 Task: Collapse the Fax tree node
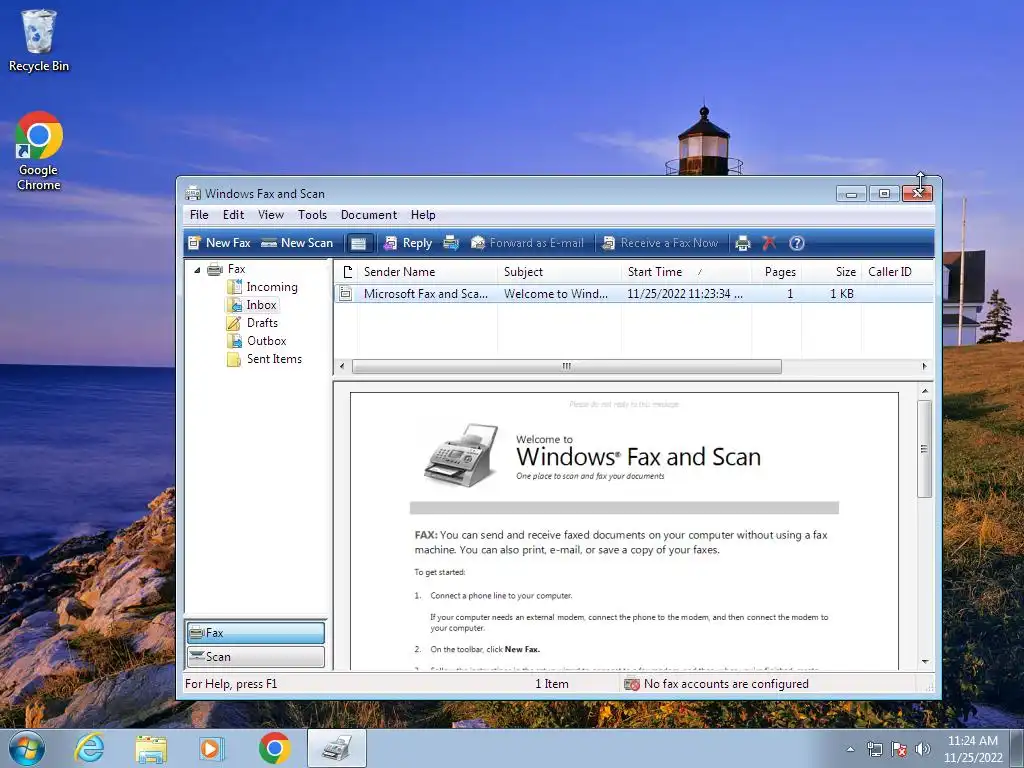(197, 270)
